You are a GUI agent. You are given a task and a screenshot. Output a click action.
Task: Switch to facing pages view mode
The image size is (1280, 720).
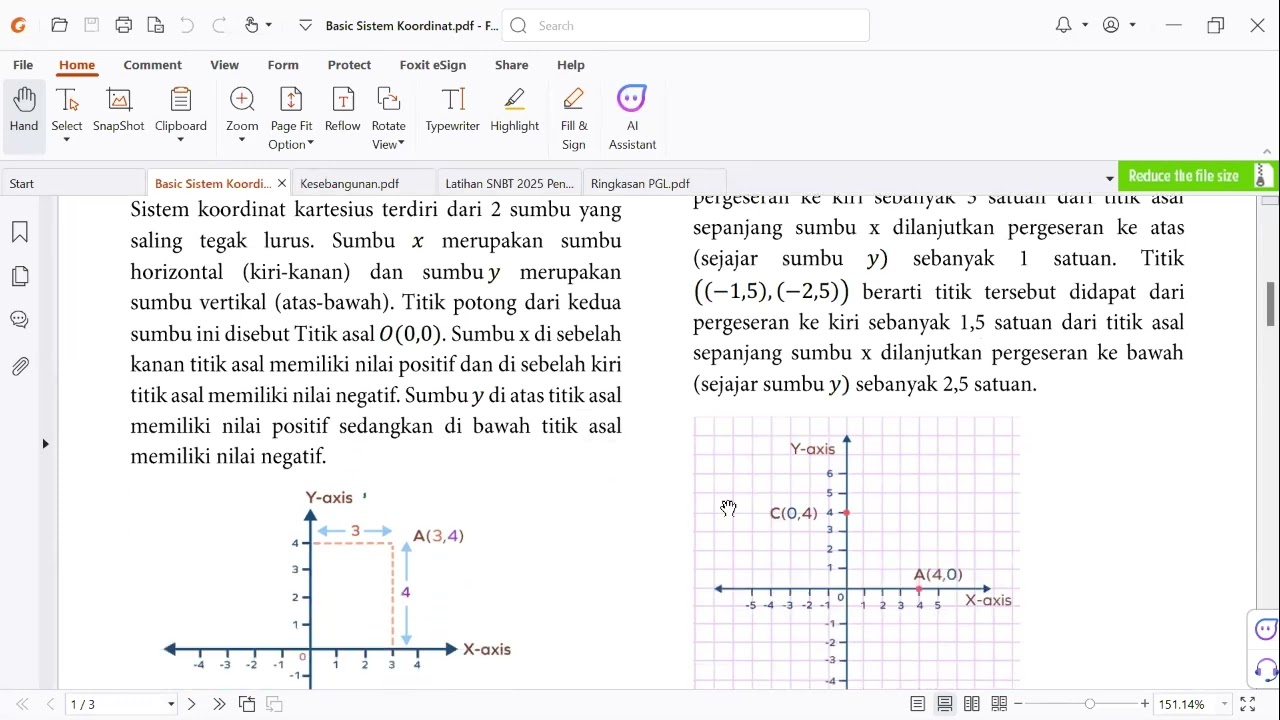pos(972,705)
